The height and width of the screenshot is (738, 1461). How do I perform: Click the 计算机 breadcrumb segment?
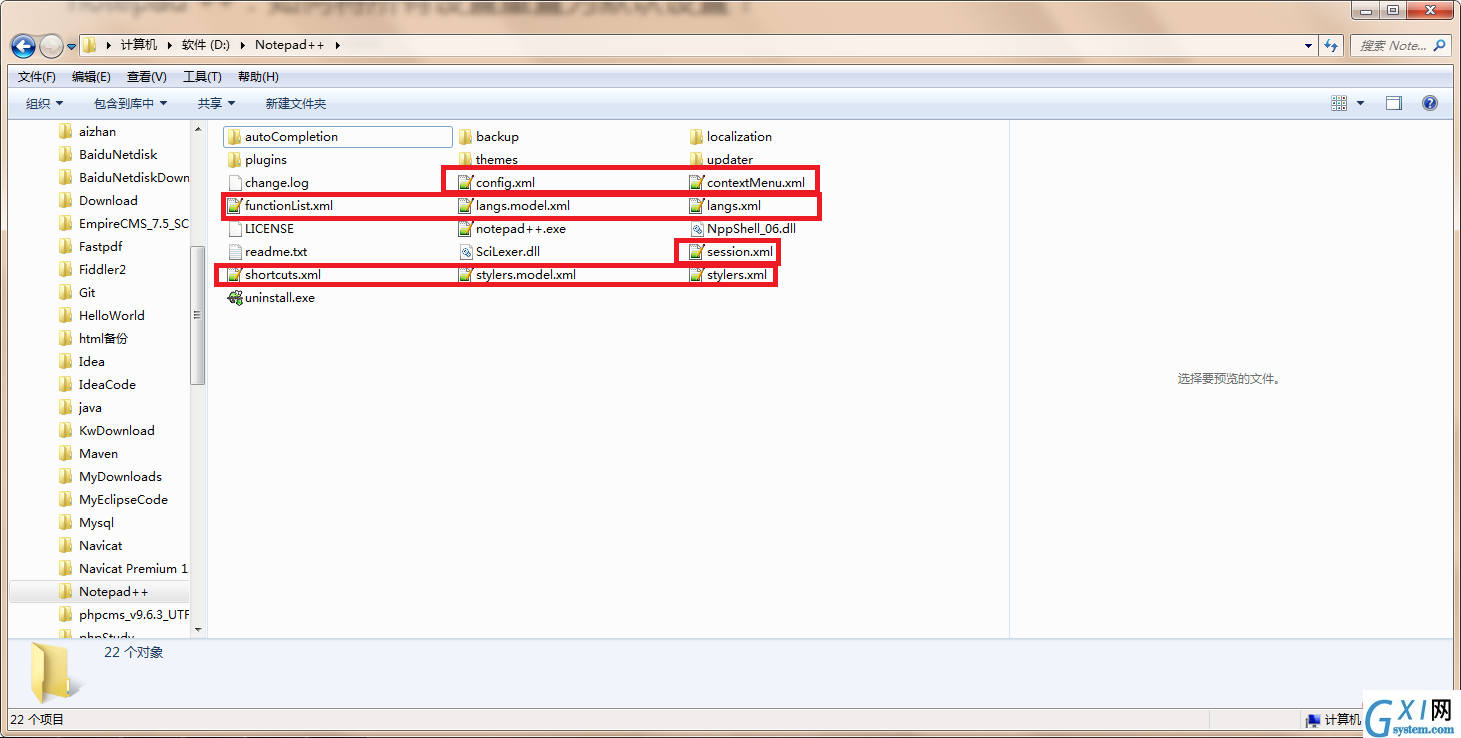(139, 45)
